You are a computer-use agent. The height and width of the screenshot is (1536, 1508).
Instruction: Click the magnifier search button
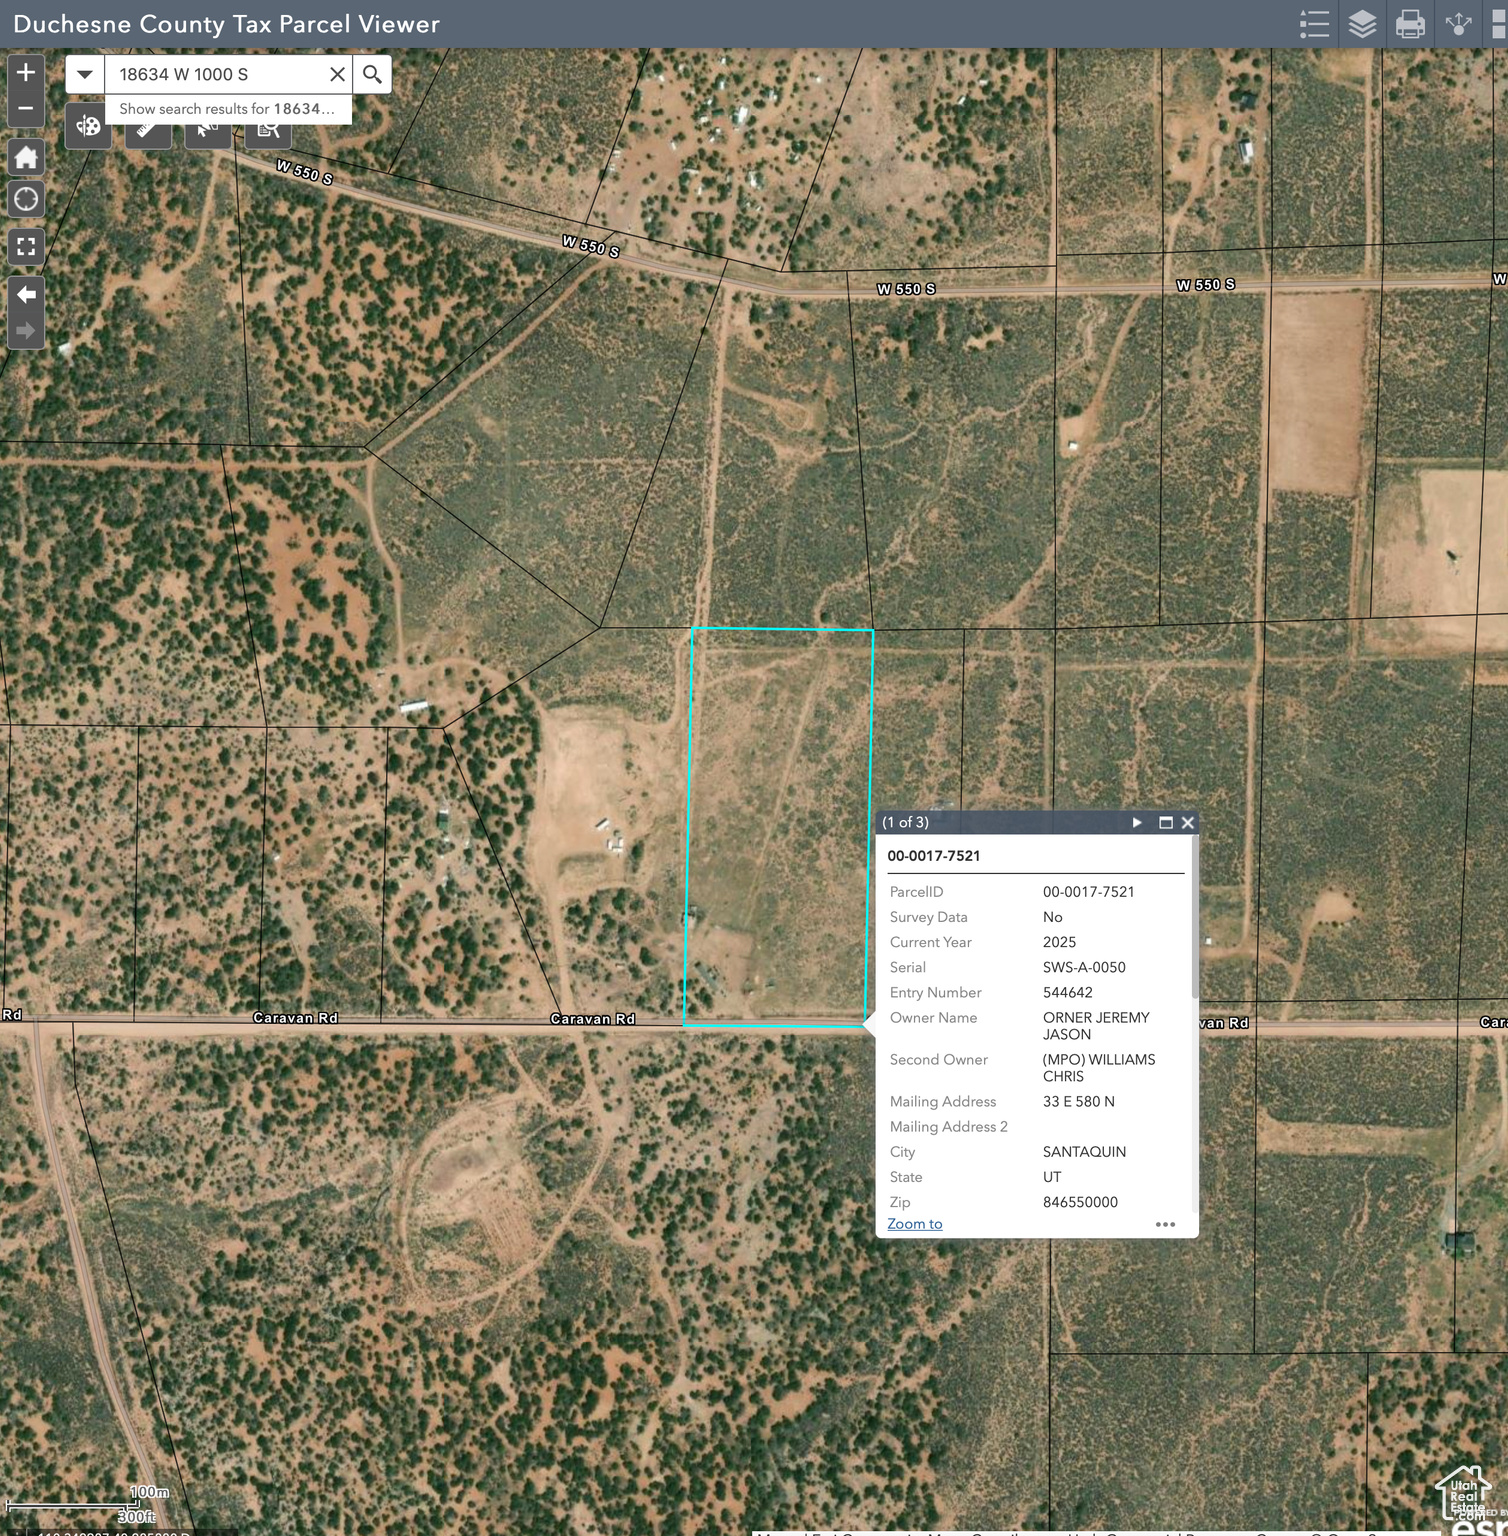[x=372, y=74]
